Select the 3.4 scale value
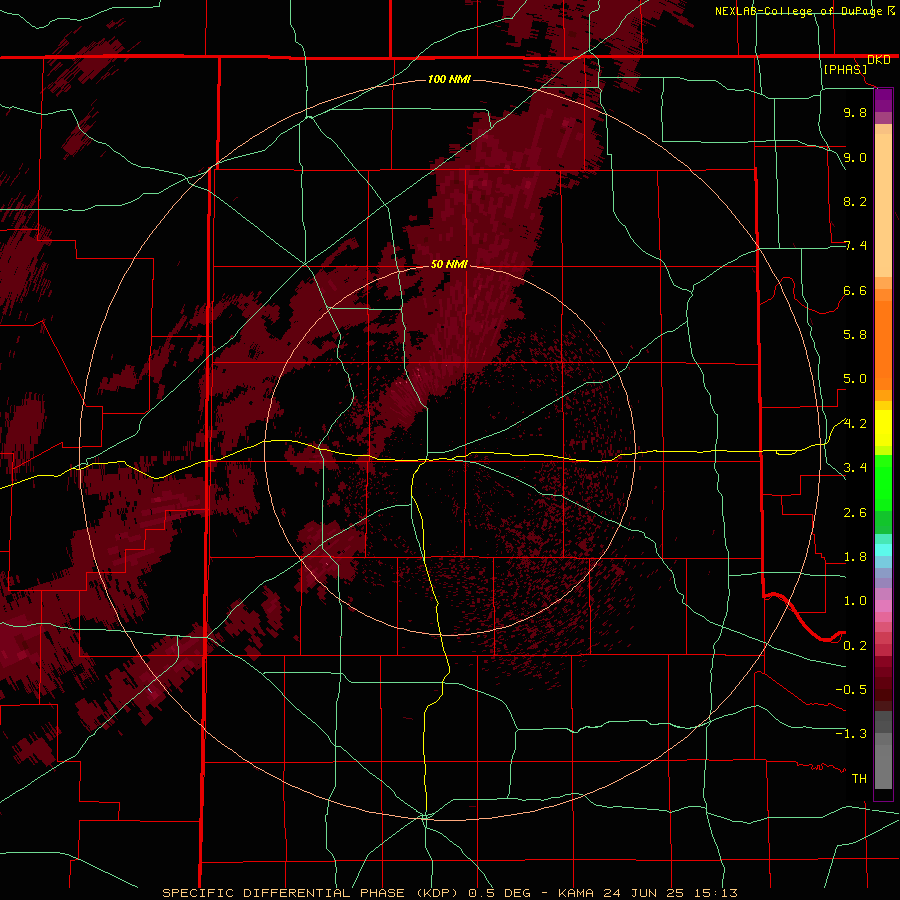 tap(855, 468)
